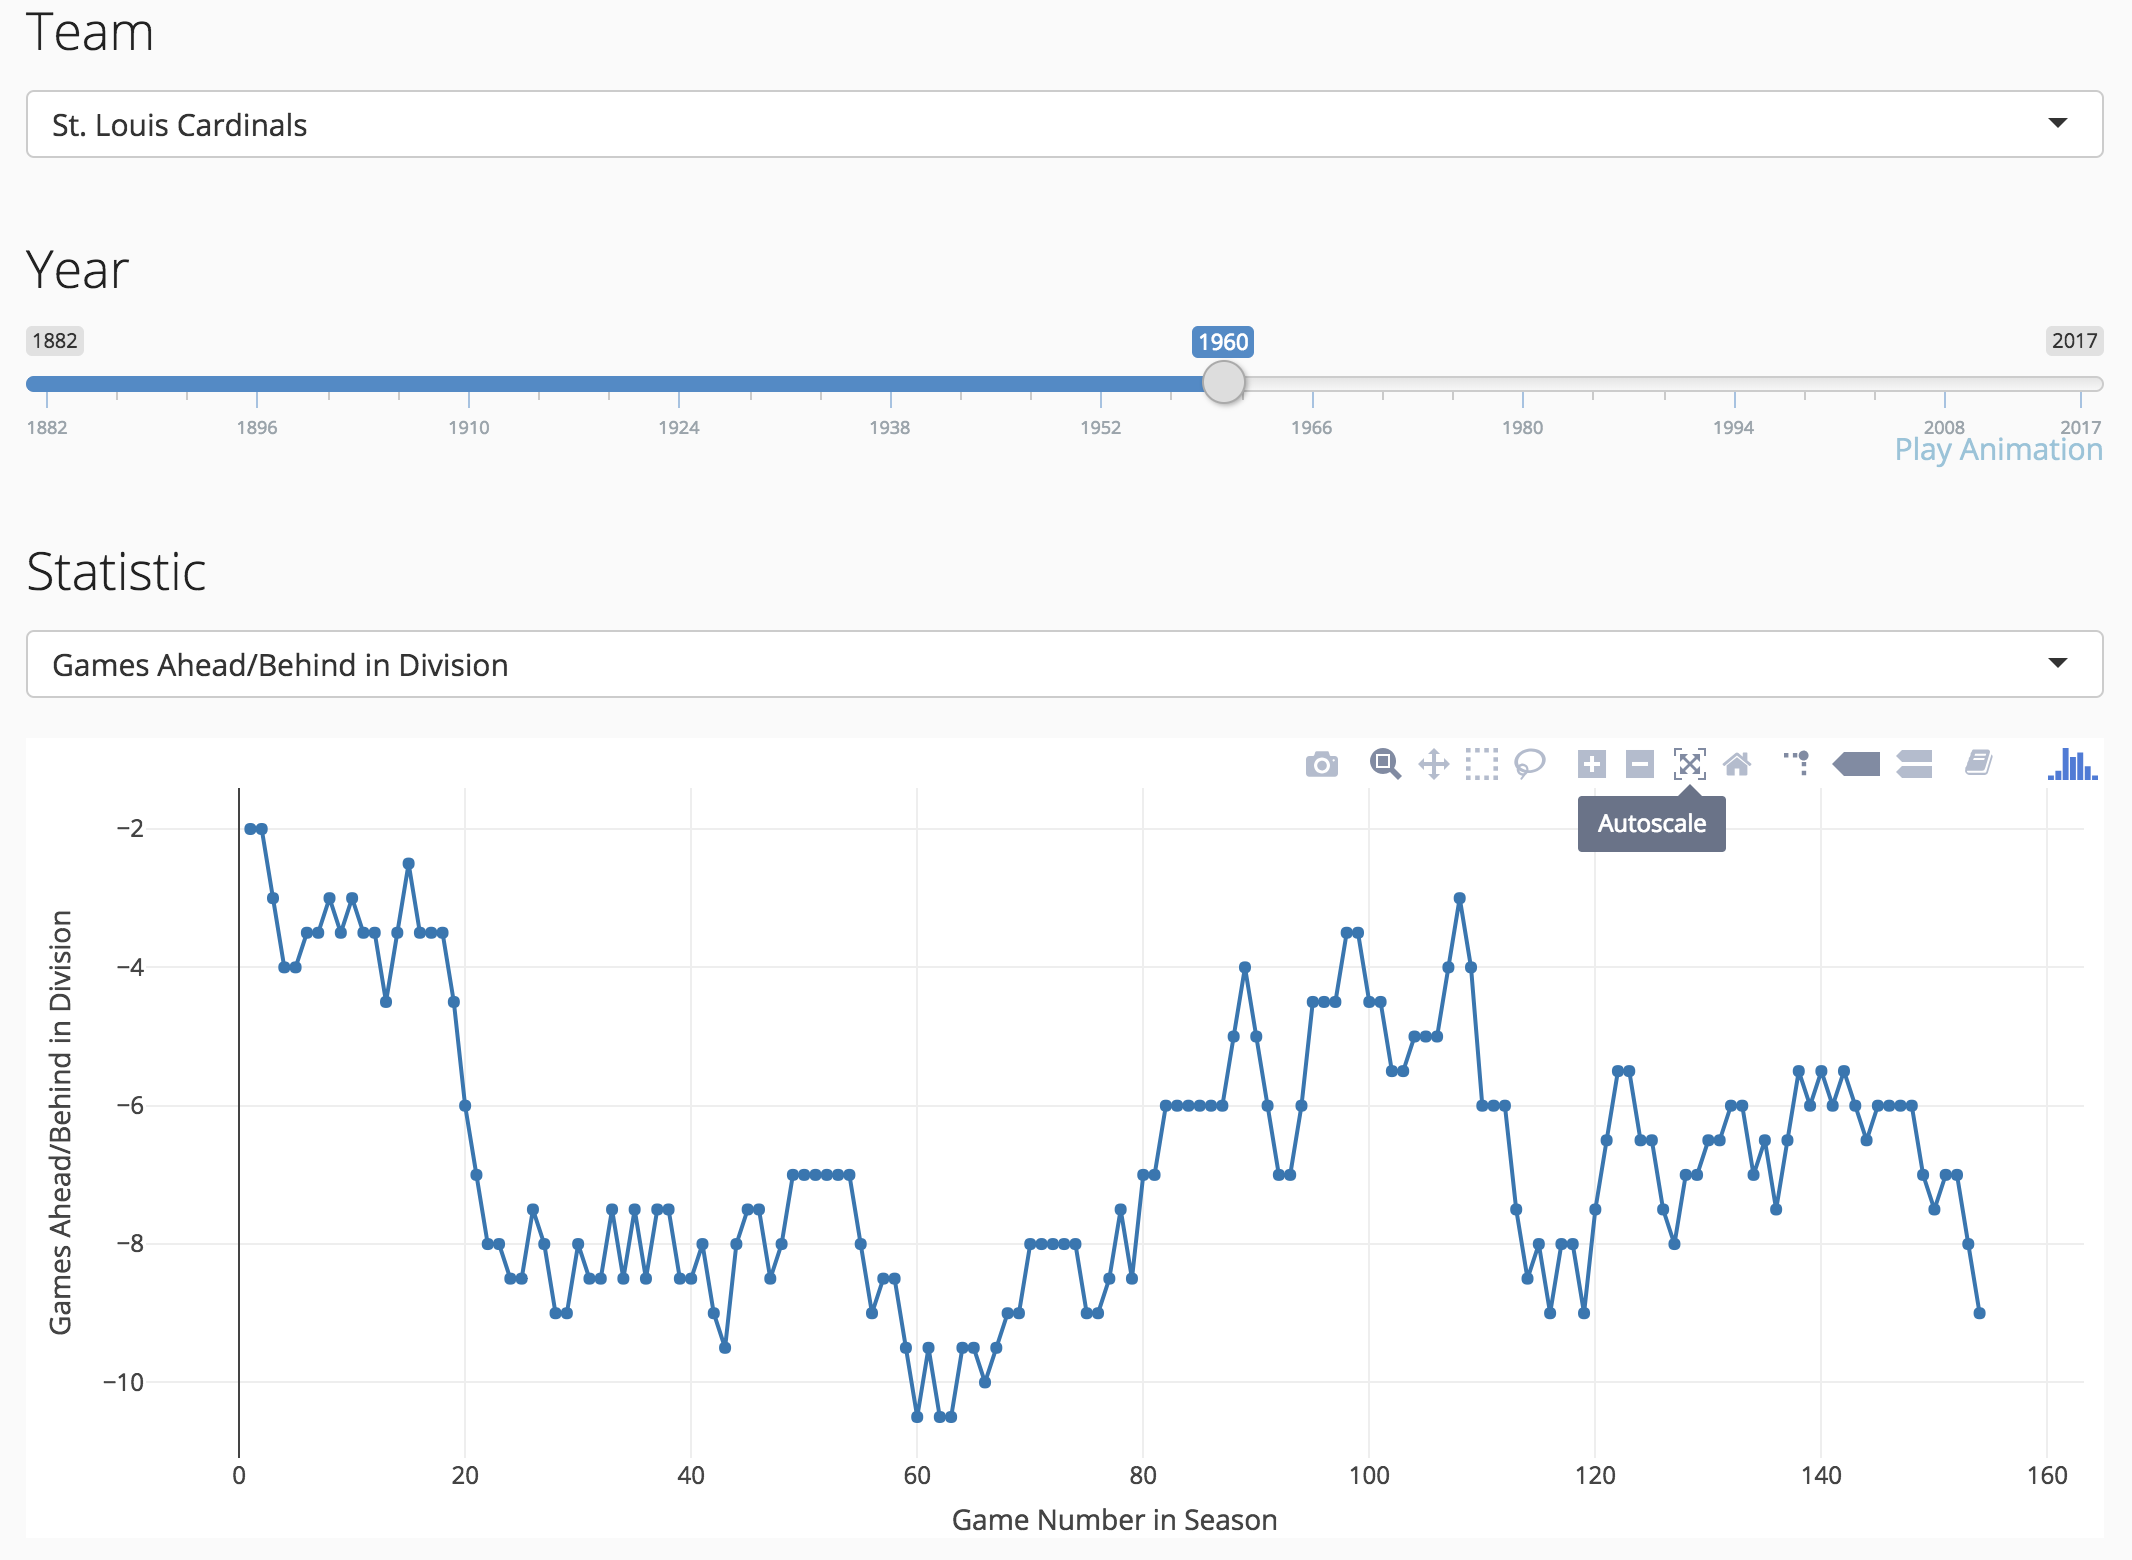This screenshot has height=1560, width=2132.
Task: Click the Autoscale tooltip label
Action: (1651, 824)
